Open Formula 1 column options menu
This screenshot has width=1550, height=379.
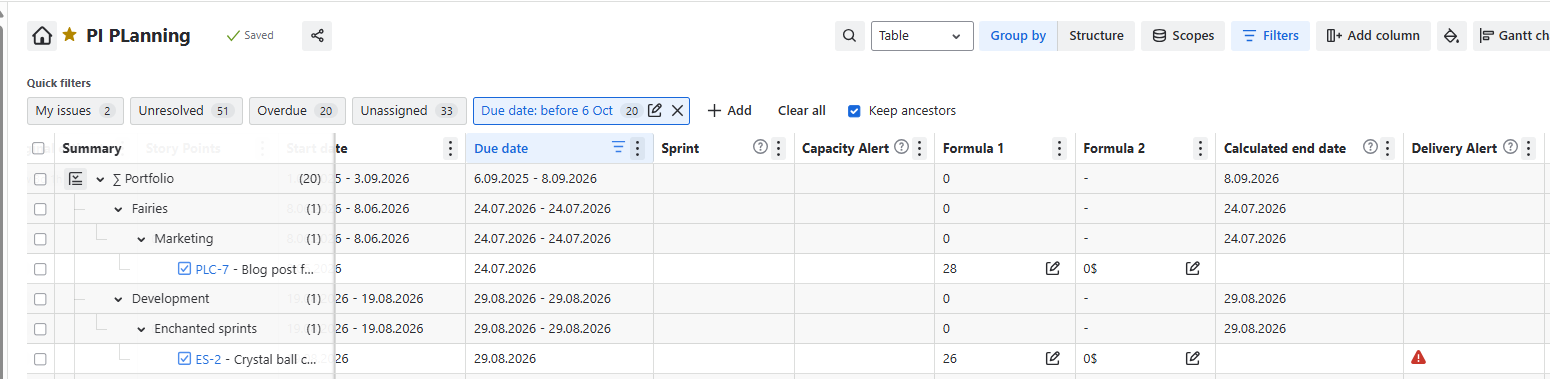(1060, 148)
